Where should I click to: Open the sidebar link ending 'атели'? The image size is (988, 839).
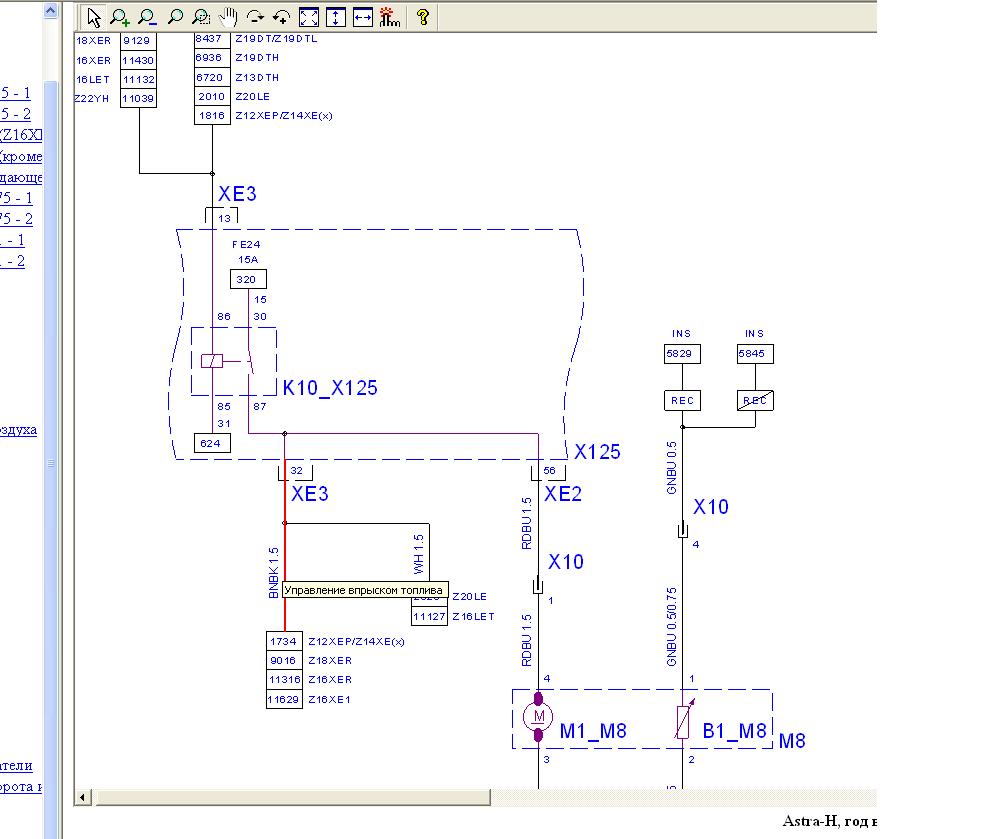[x=16, y=765]
